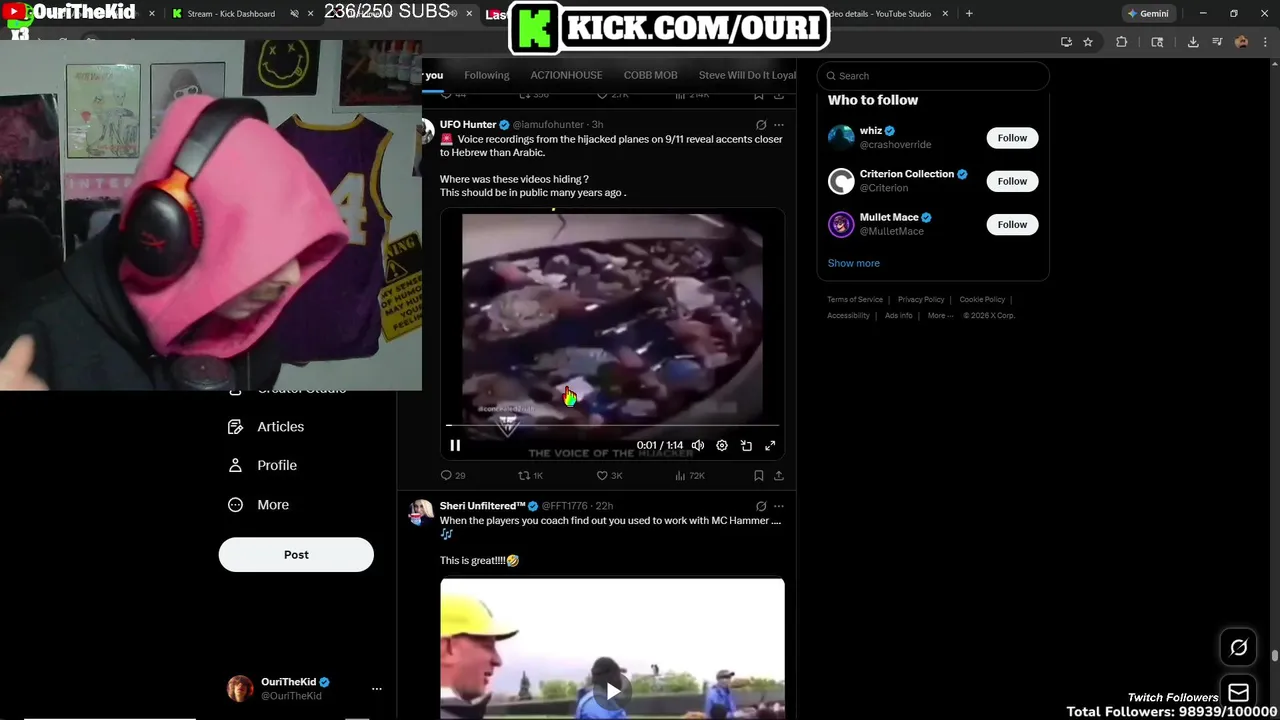This screenshot has width=1280, height=720.
Task: Open Articles in the X sidebar
Action: point(266,427)
